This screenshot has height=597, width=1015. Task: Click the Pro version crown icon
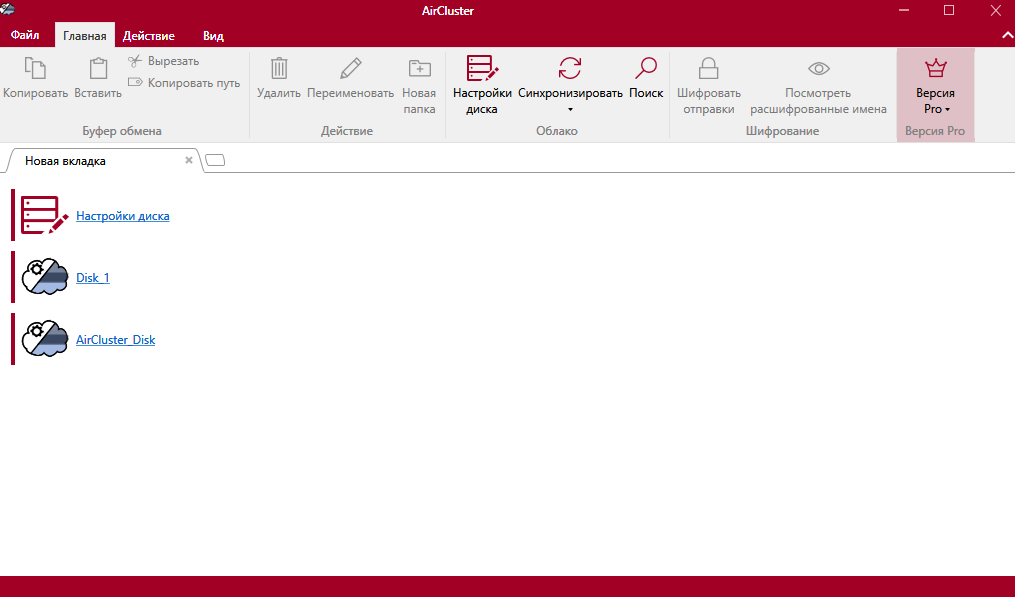(x=935, y=67)
